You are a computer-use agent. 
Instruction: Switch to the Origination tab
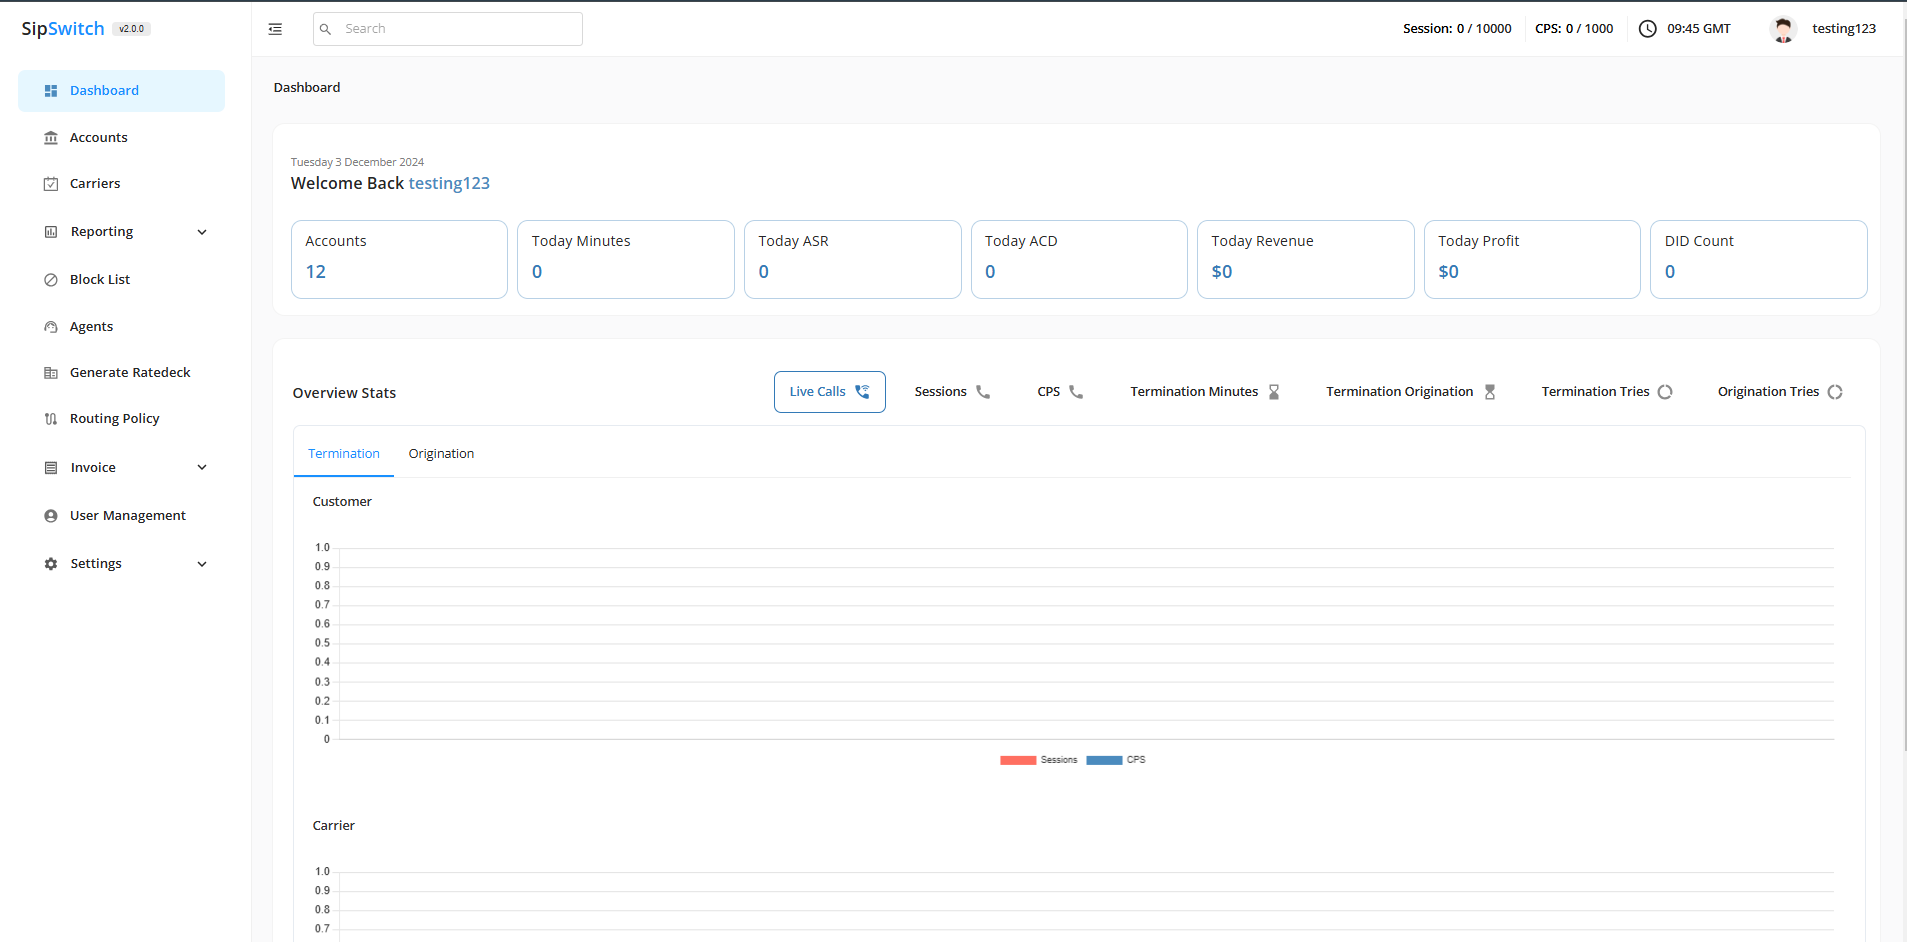coord(441,454)
